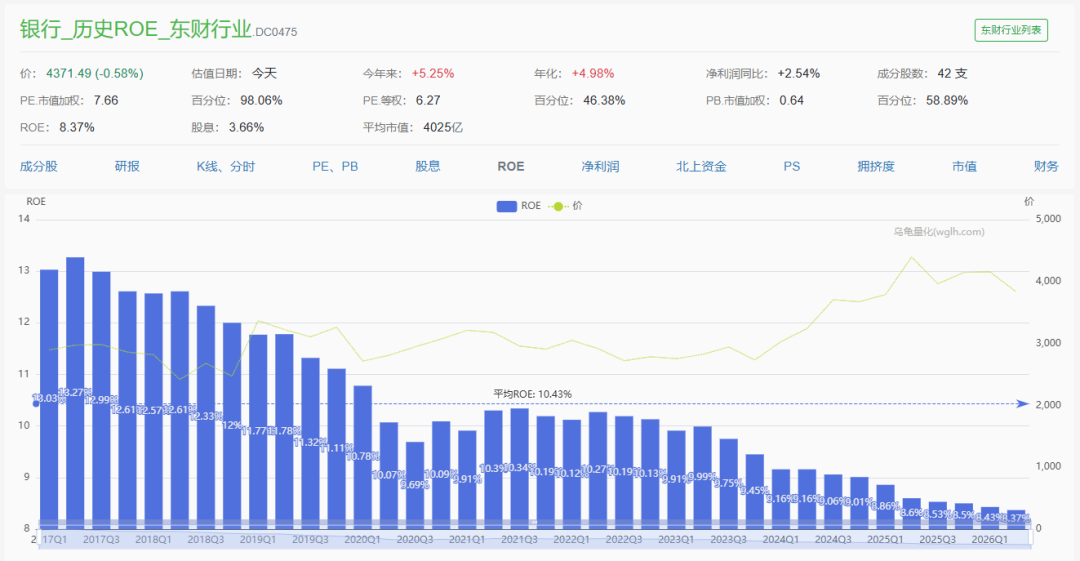
Task: Click the price line peak near 2025Q1
Action: [x=912, y=257]
